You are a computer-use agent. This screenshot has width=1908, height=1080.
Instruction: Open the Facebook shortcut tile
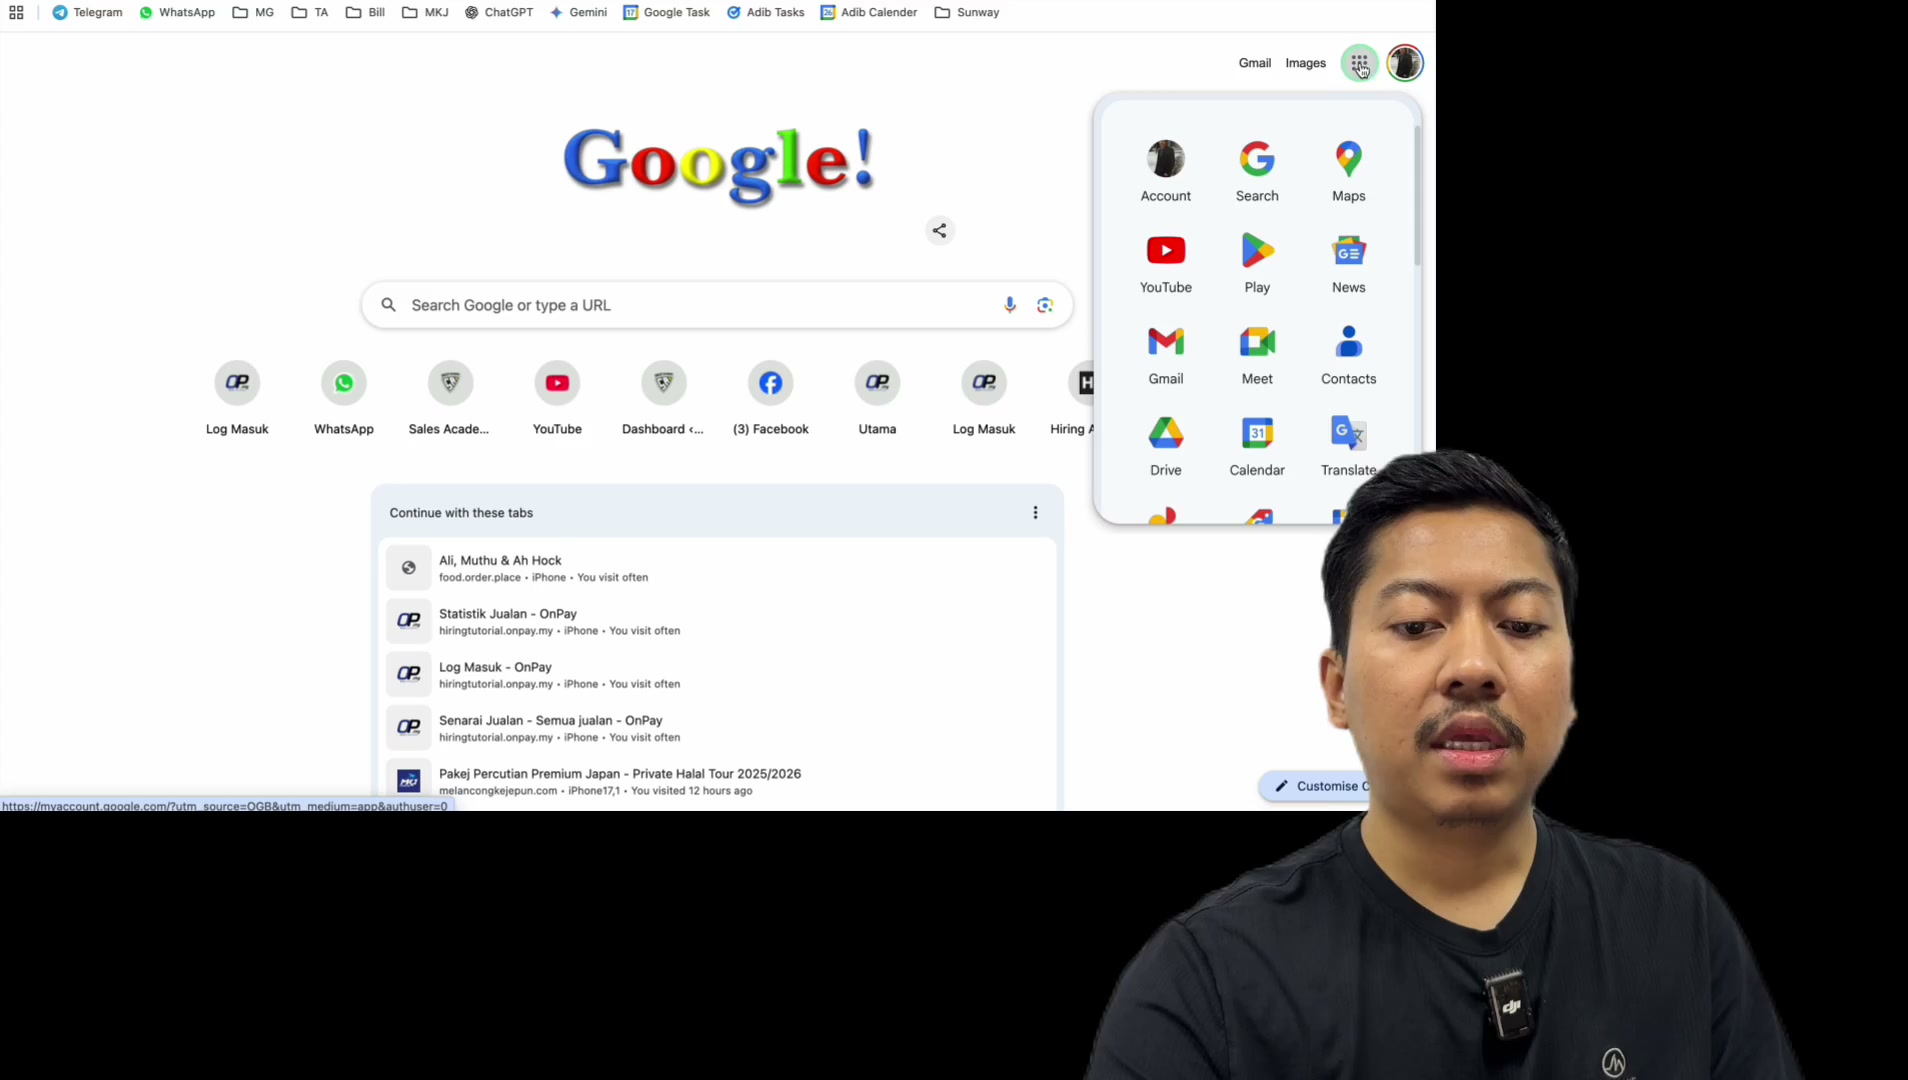point(770,399)
